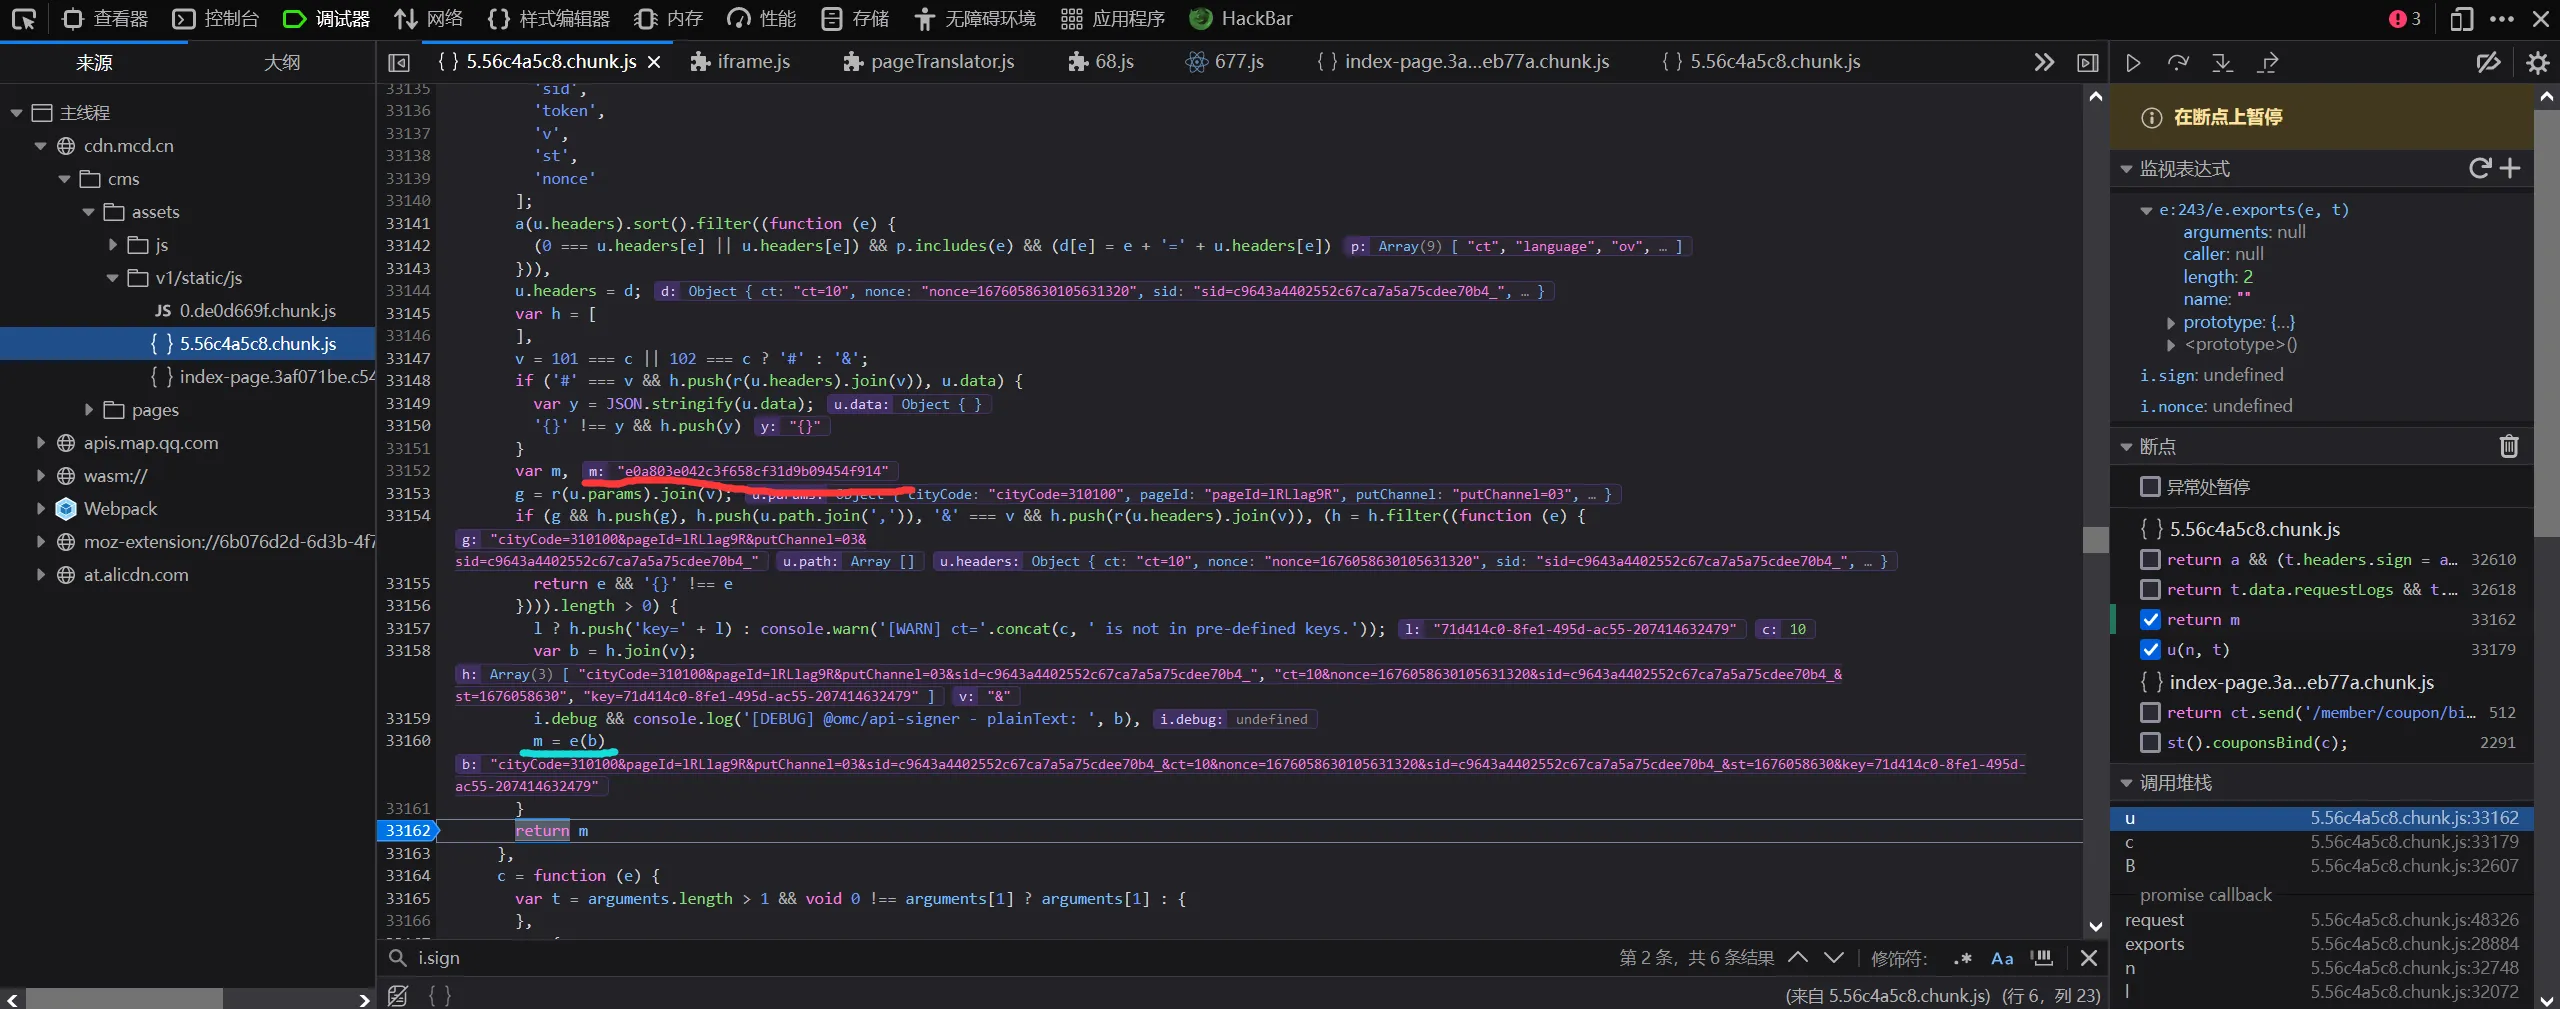Show more editor tabs with double chevron
This screenshot has width=2560, height=1009.
click(2044, 62)
